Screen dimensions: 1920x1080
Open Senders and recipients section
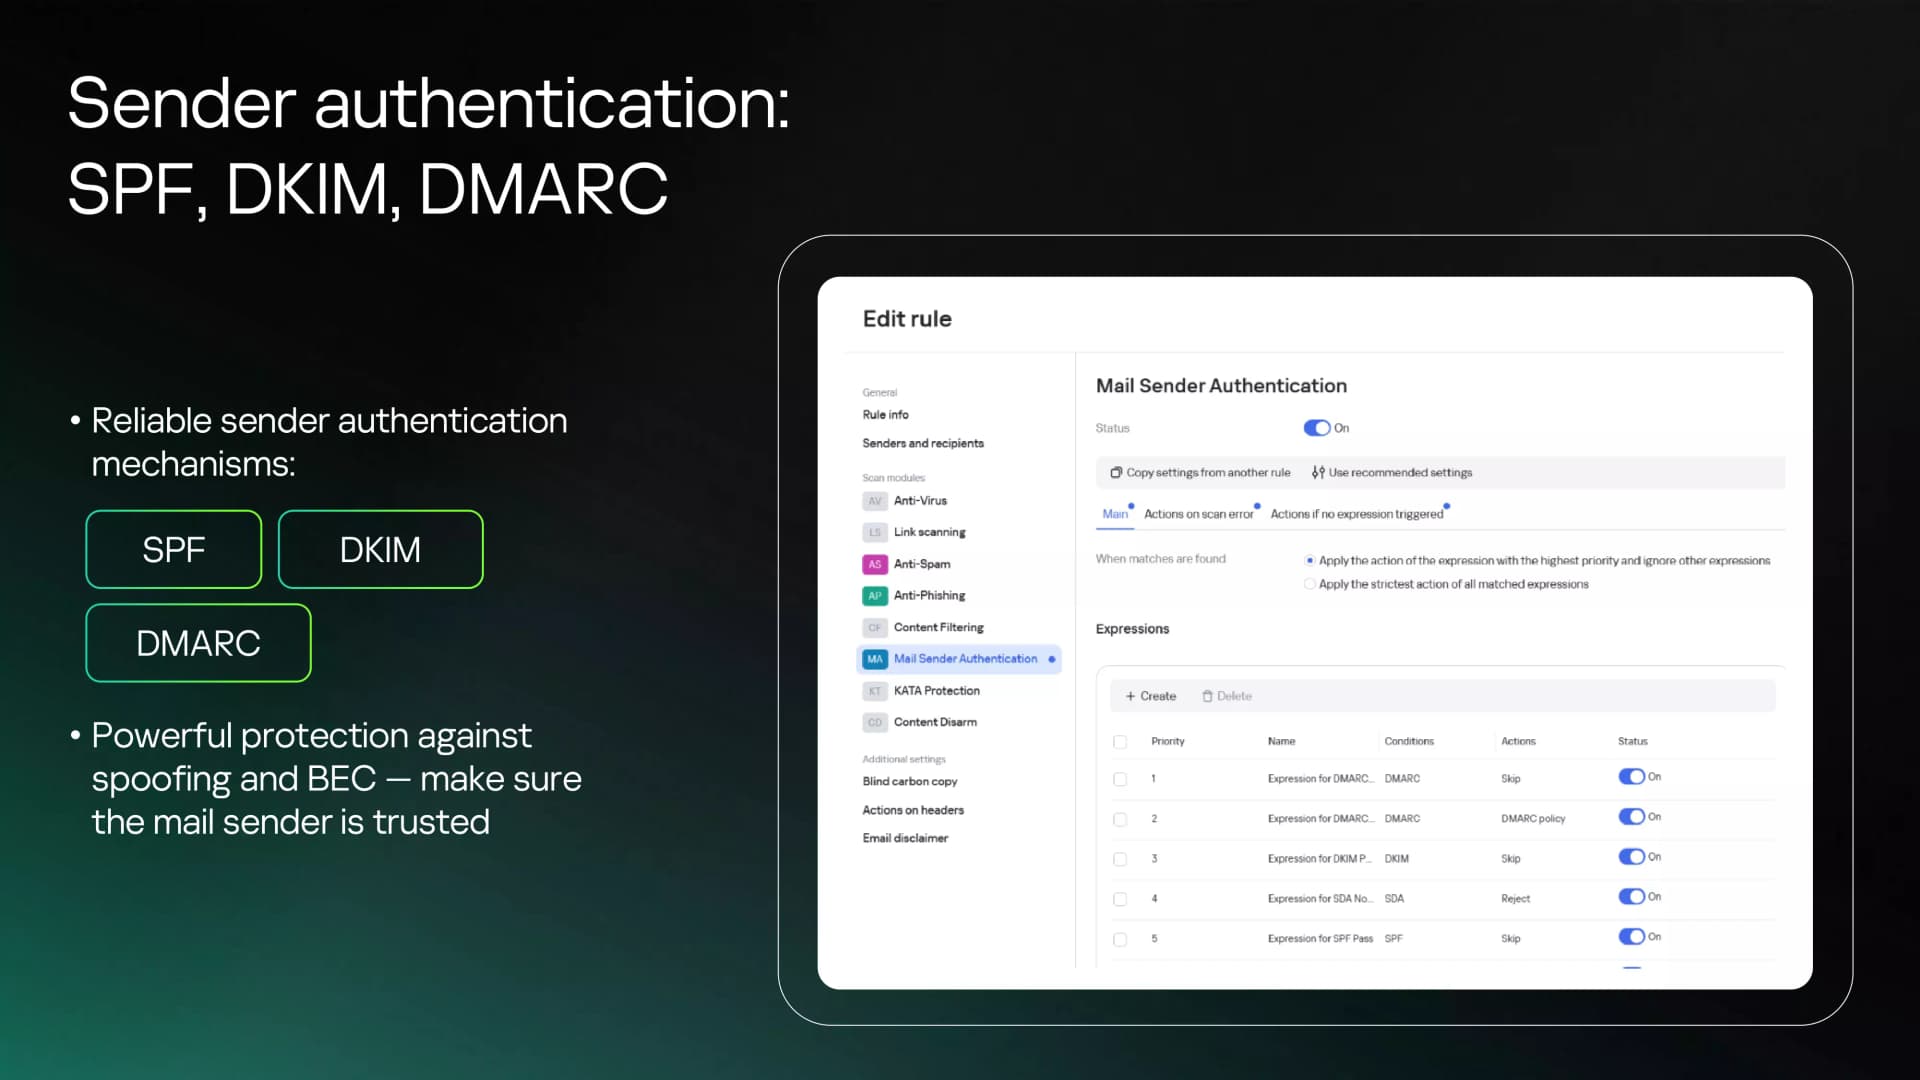coord(923,443)
